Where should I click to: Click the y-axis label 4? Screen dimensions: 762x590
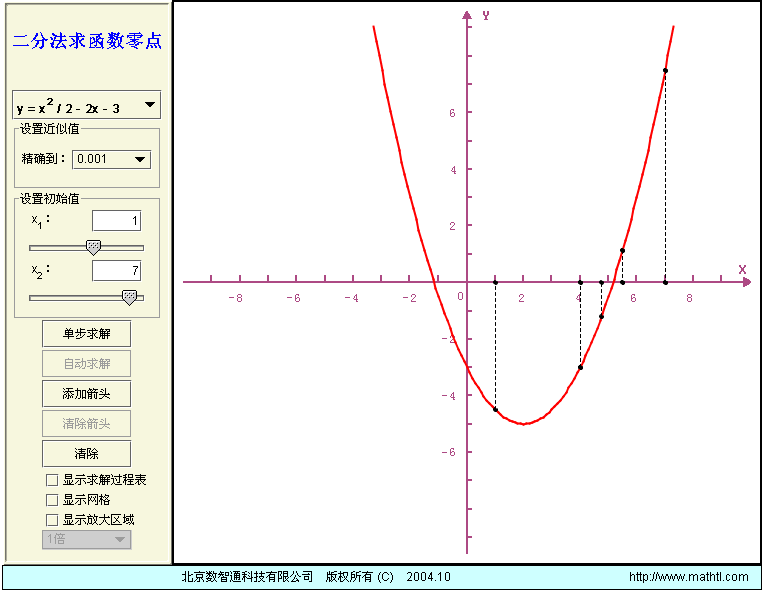click(453, 170)
